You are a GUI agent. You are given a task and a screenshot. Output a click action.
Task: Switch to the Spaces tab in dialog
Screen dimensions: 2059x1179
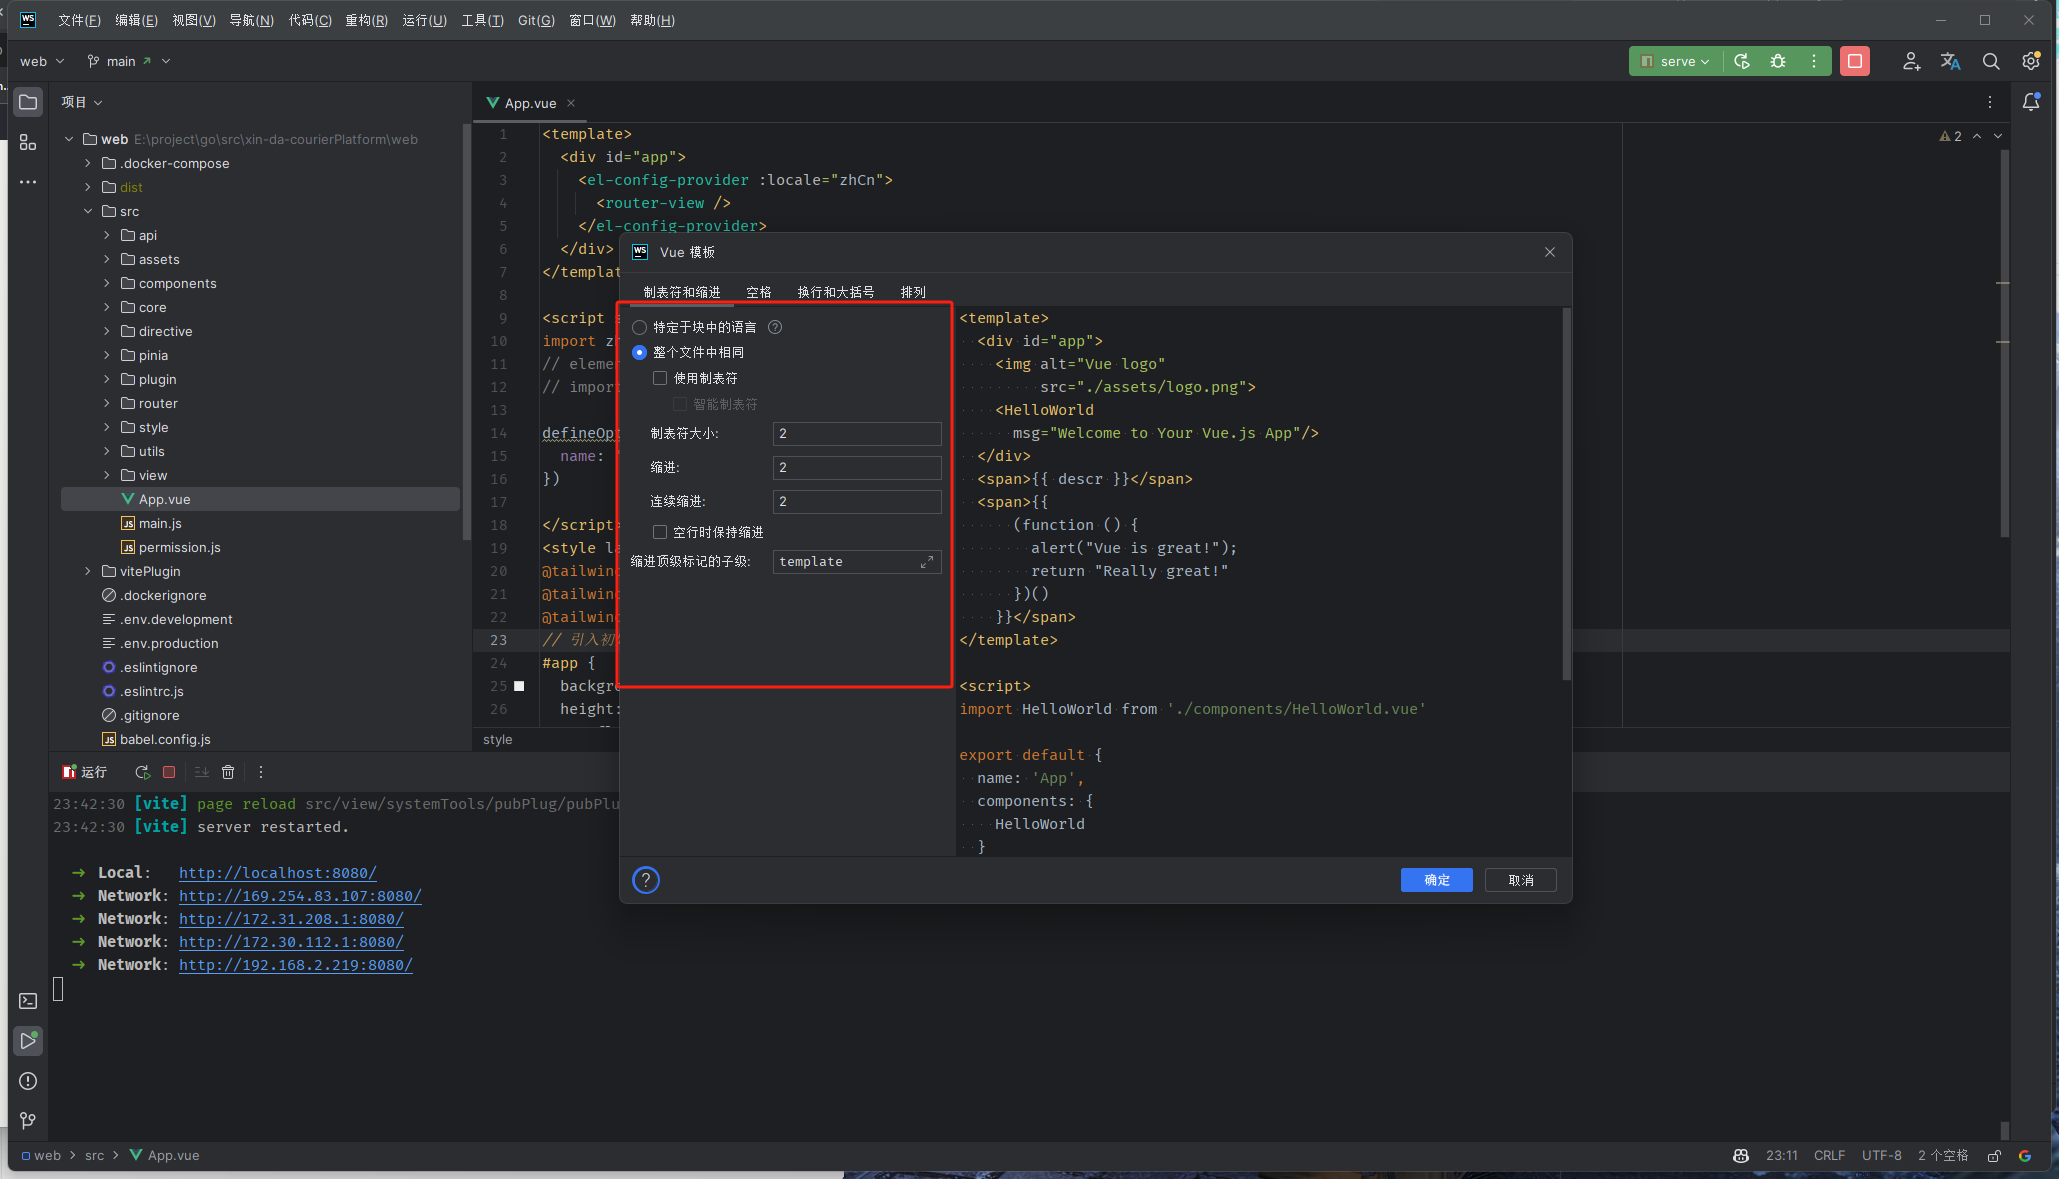[x=759, y=292]
